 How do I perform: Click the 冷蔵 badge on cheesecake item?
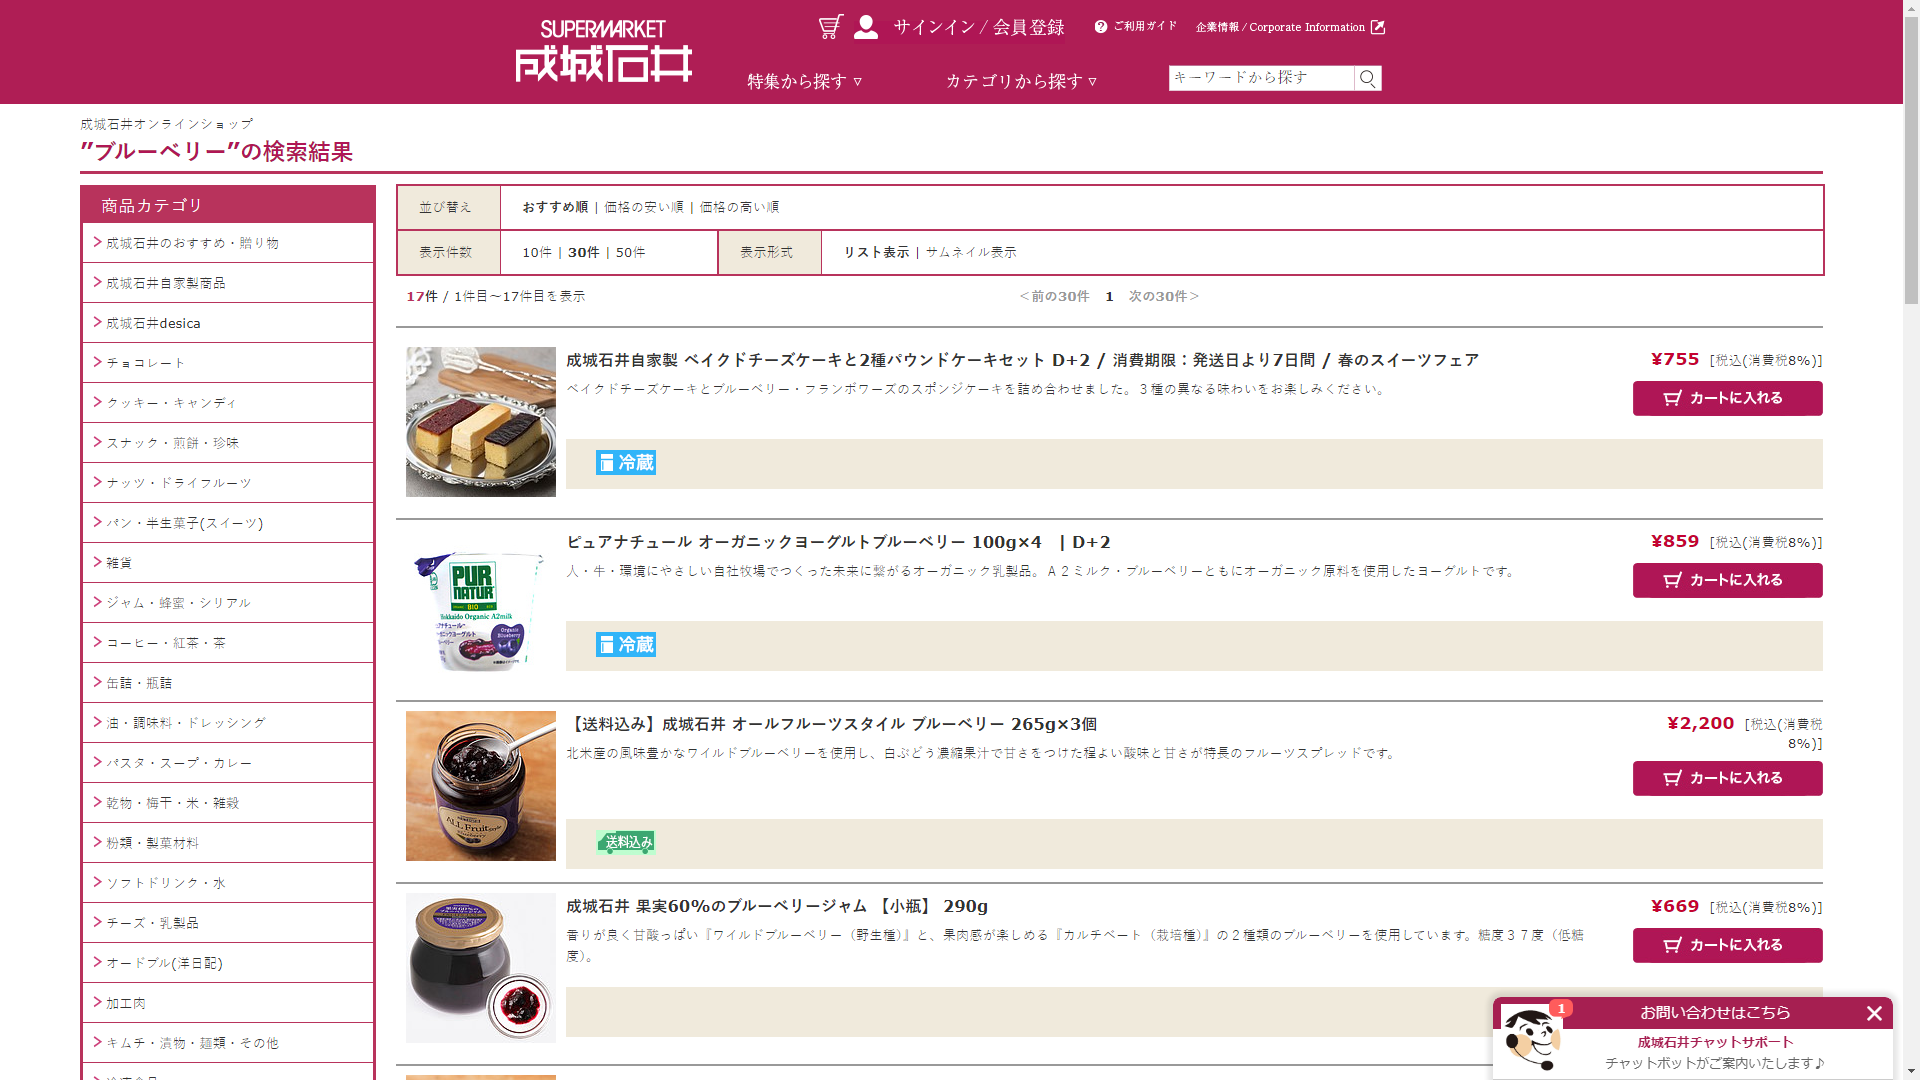click(x=626, y=463)
